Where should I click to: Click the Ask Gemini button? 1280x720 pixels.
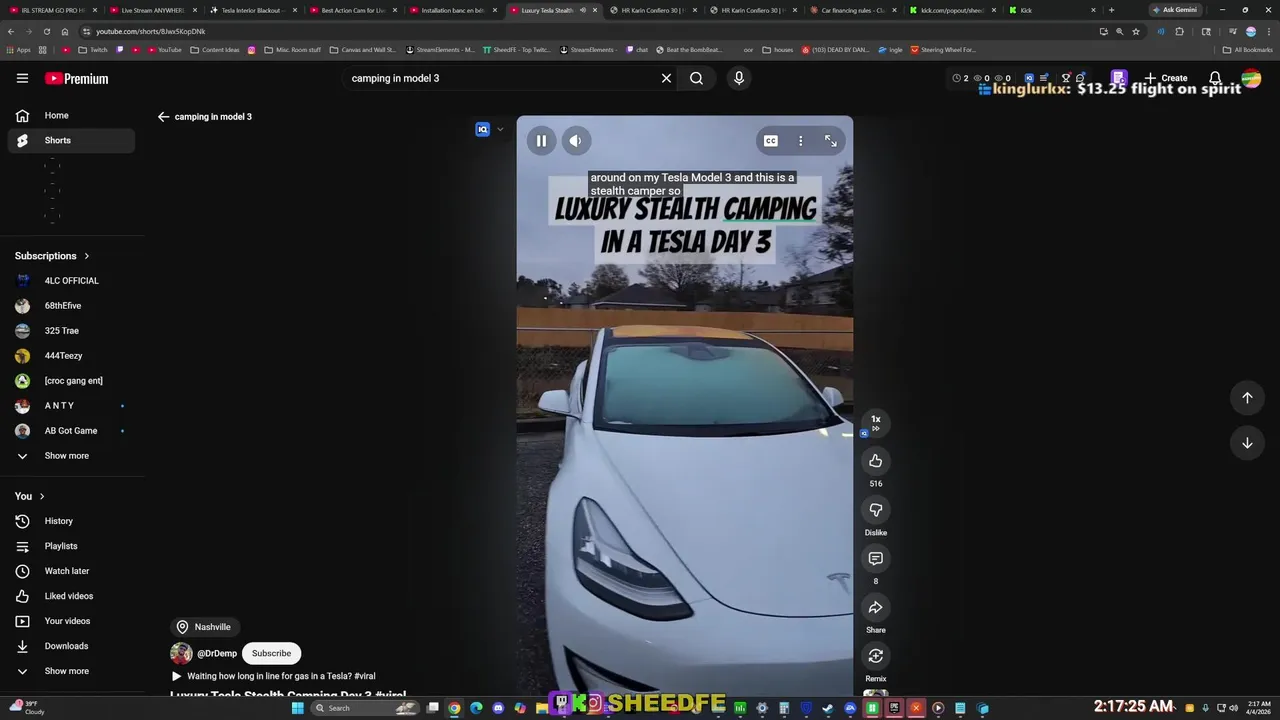pyautogui.click(x=1174, y=10)
